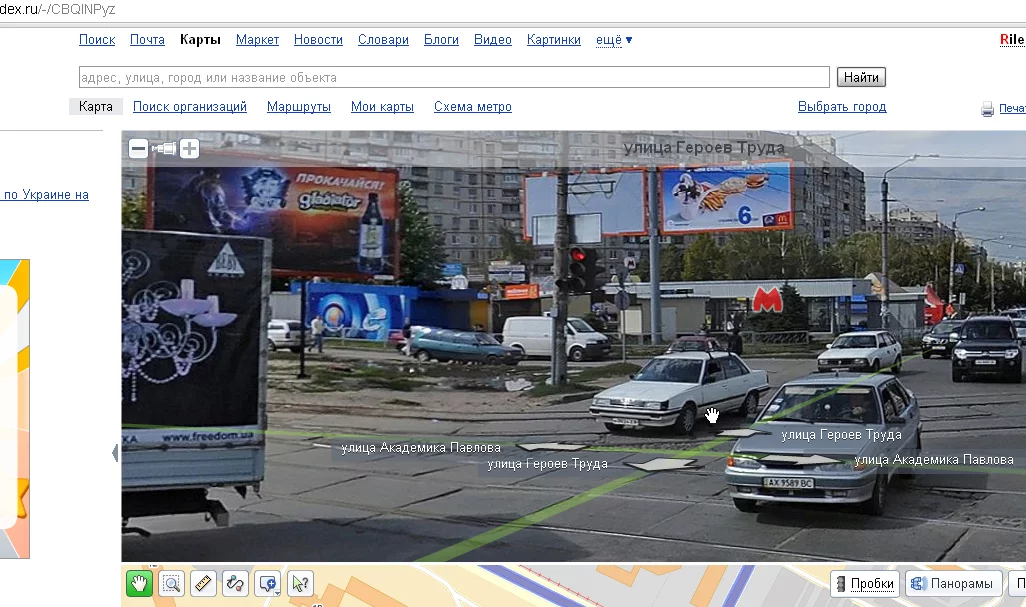
Task: Click улица Героев Труда label beside silver car
Action: pos(841,435)
